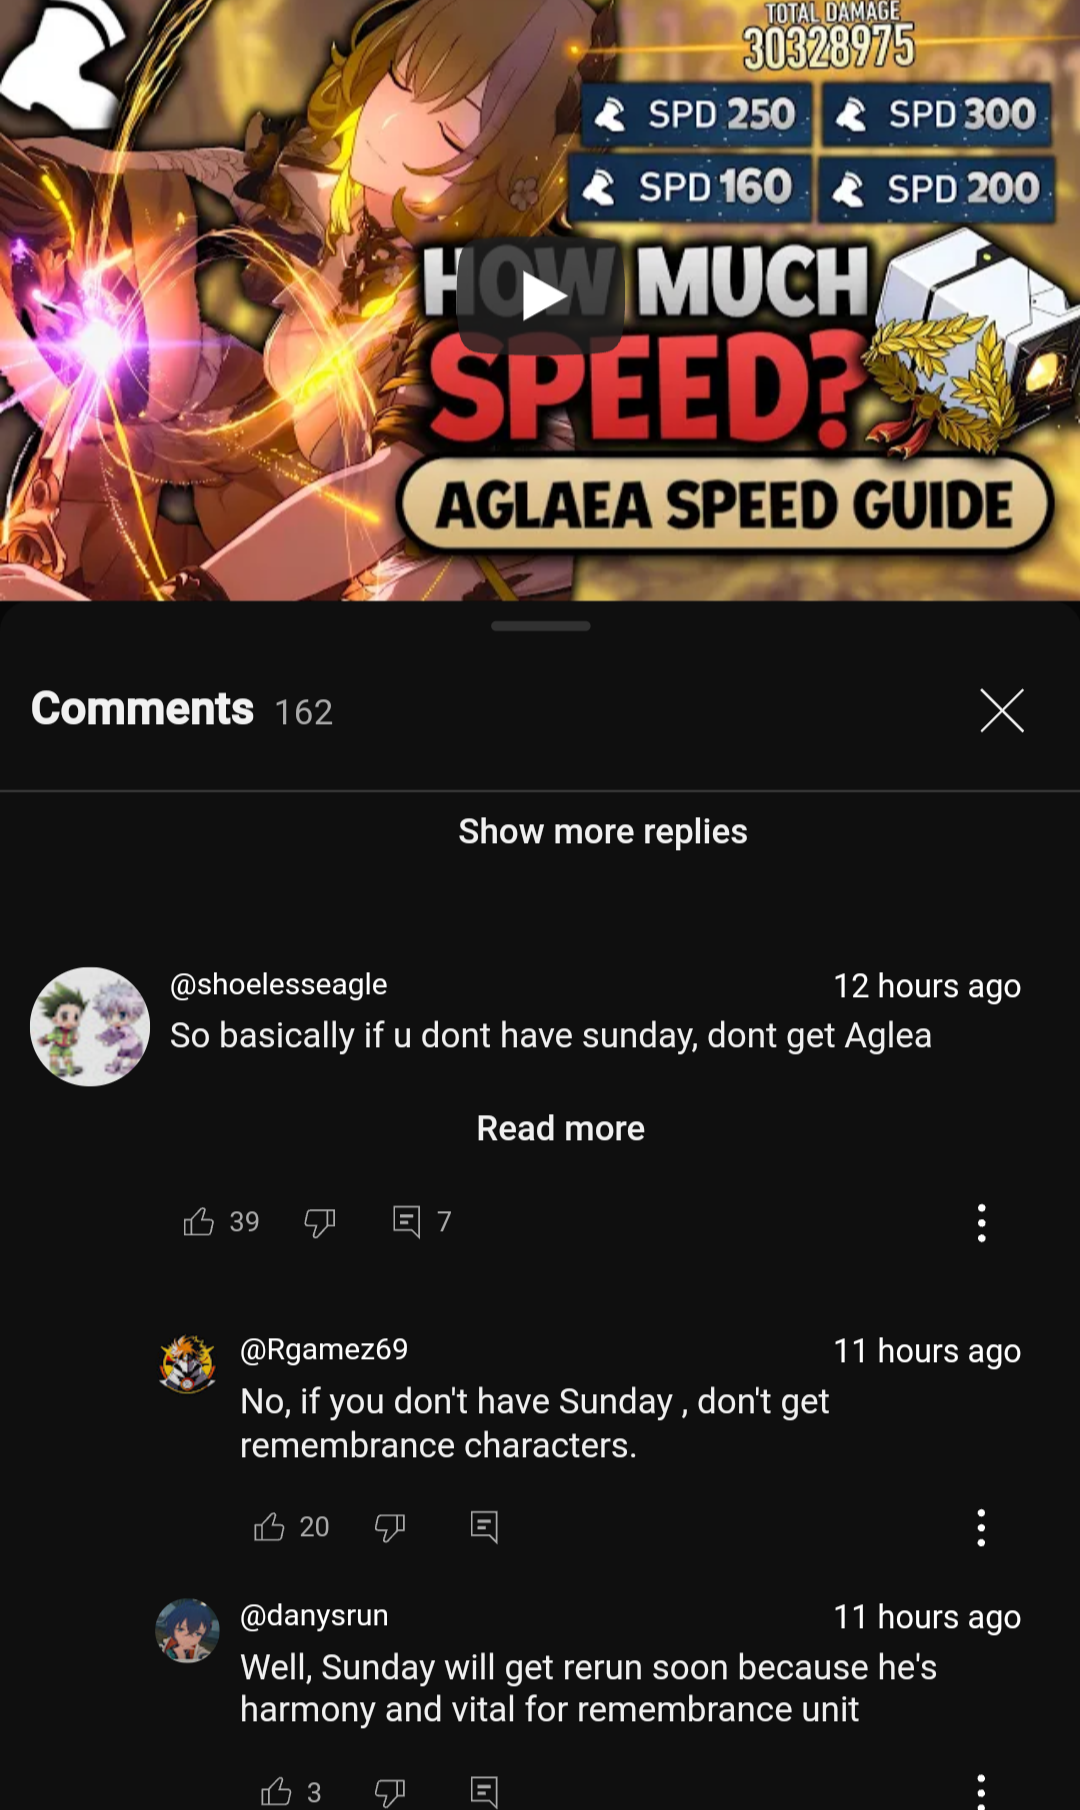The image size is (1080, 1810).
Task: Open @shoelesseagle profile avatar
Action: click(90, 1027)
